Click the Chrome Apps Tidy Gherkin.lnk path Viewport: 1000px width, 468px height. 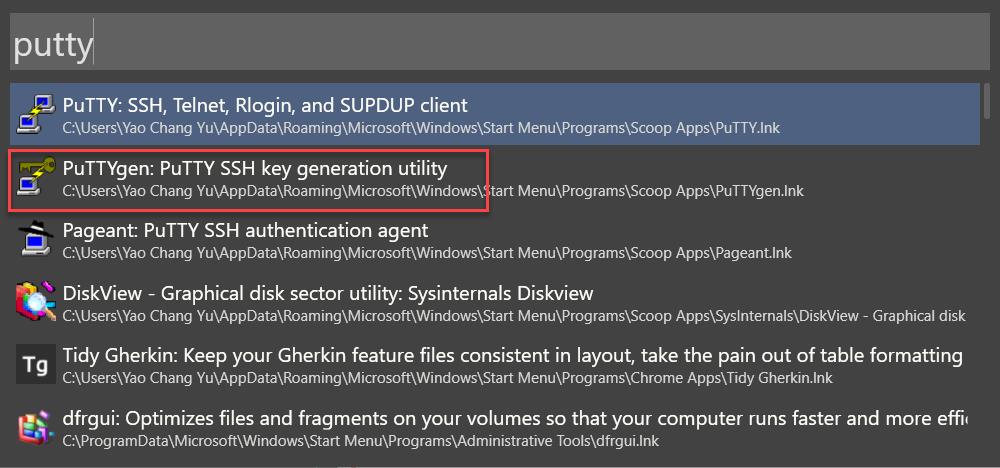pyautogui.click(x=448, y=379)
